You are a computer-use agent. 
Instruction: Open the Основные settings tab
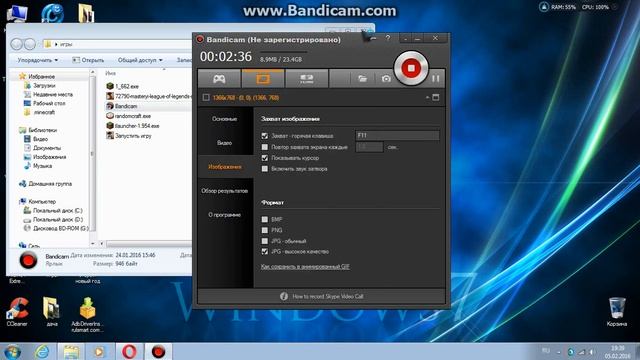coord(224,119)
